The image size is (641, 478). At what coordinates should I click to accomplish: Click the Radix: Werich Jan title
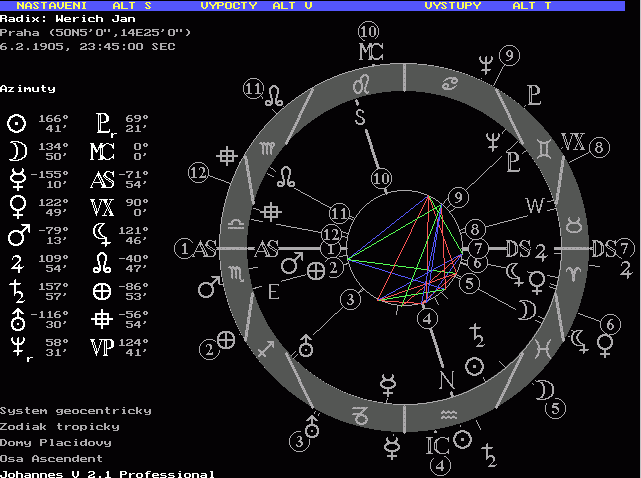48,18
